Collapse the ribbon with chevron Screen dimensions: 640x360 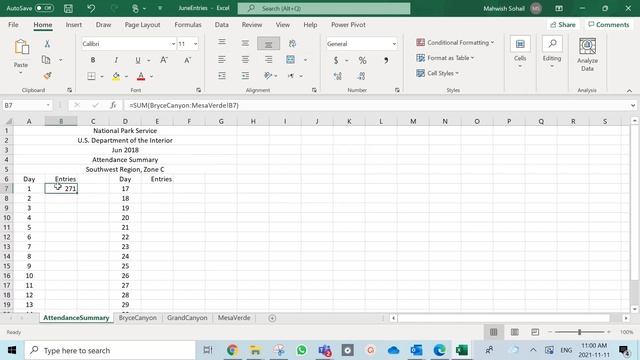(x=629, y=91)
